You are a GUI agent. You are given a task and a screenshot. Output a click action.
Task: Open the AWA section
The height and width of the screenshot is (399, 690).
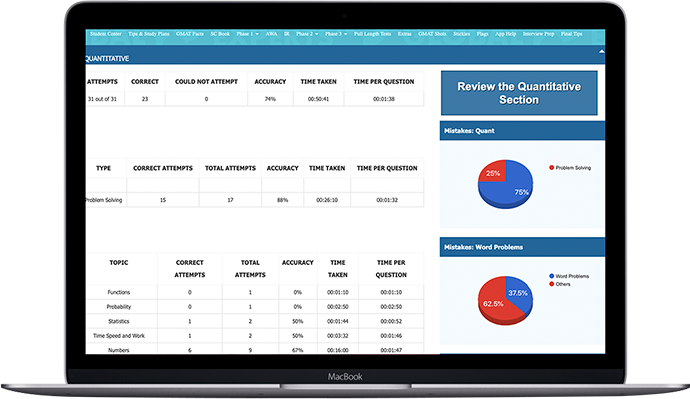[271, 34]
